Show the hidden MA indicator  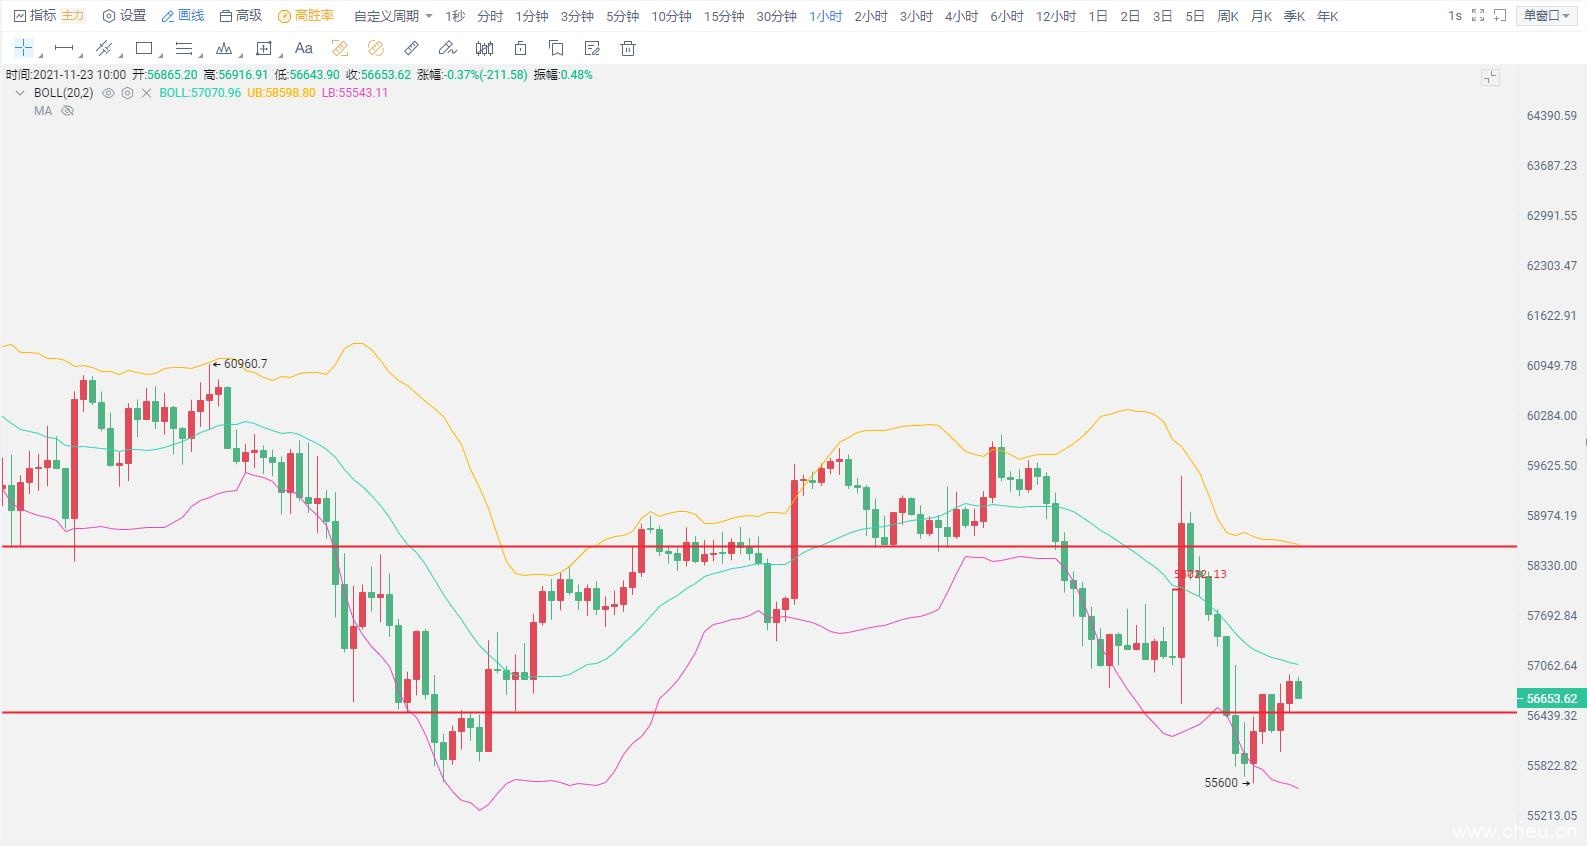pyautogui.click(x=68, y=111)
